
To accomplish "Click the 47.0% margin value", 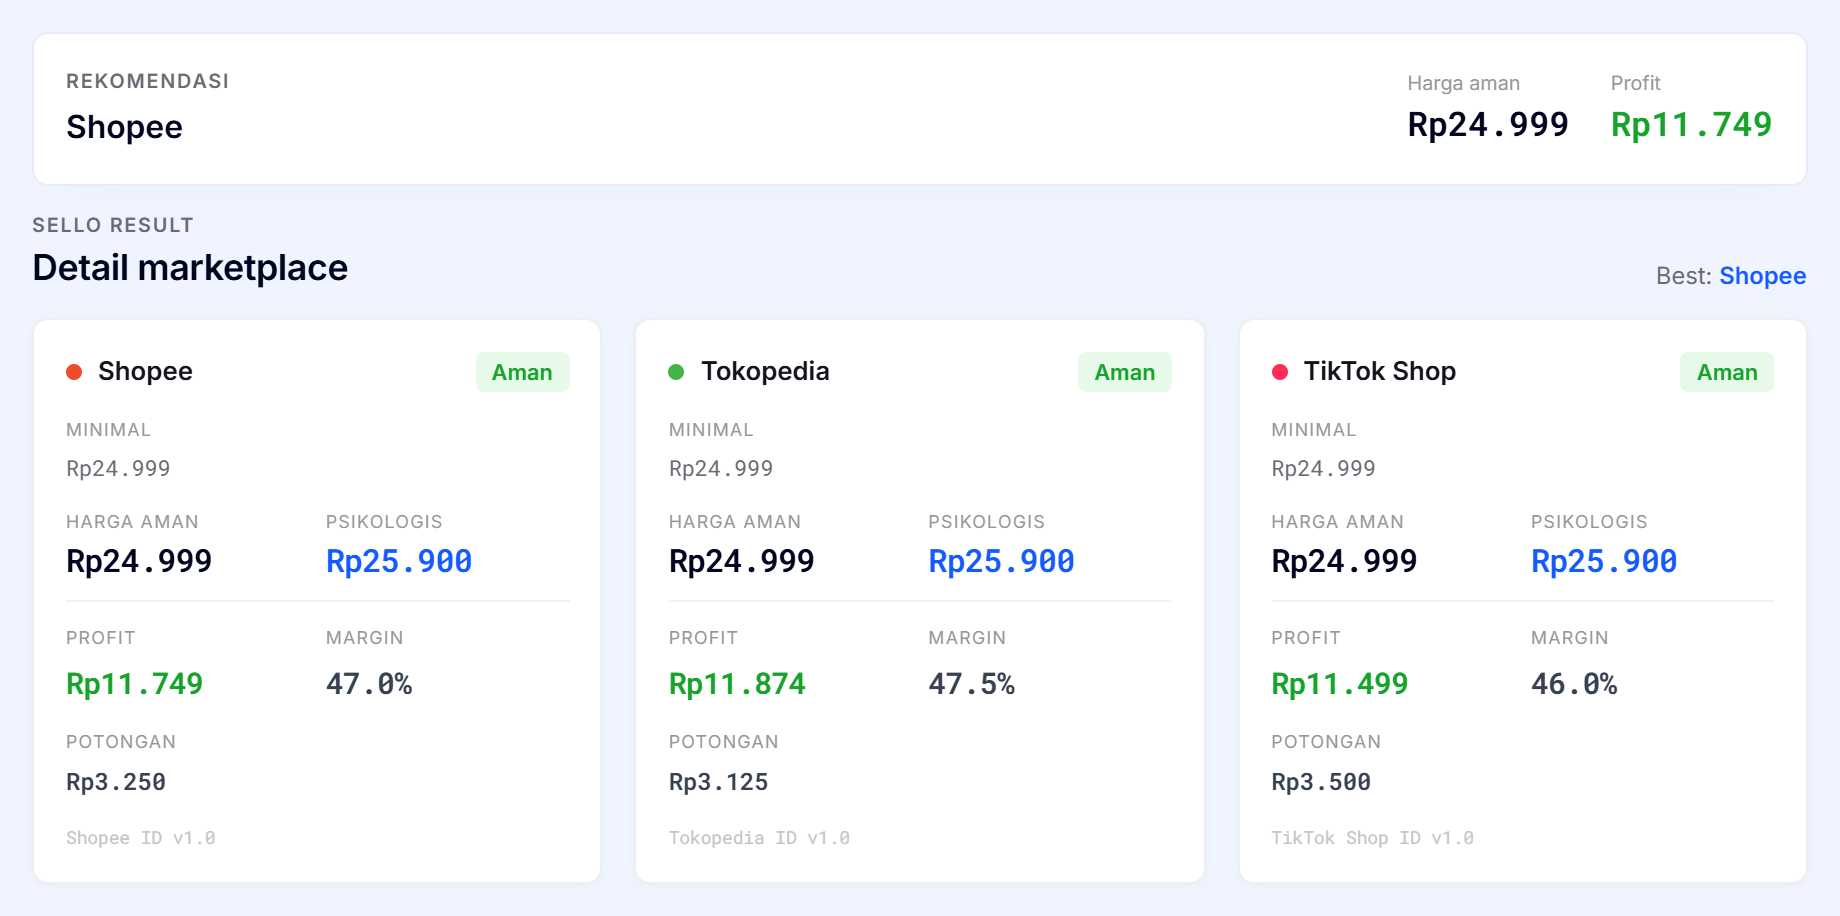I will coord(369,684).
